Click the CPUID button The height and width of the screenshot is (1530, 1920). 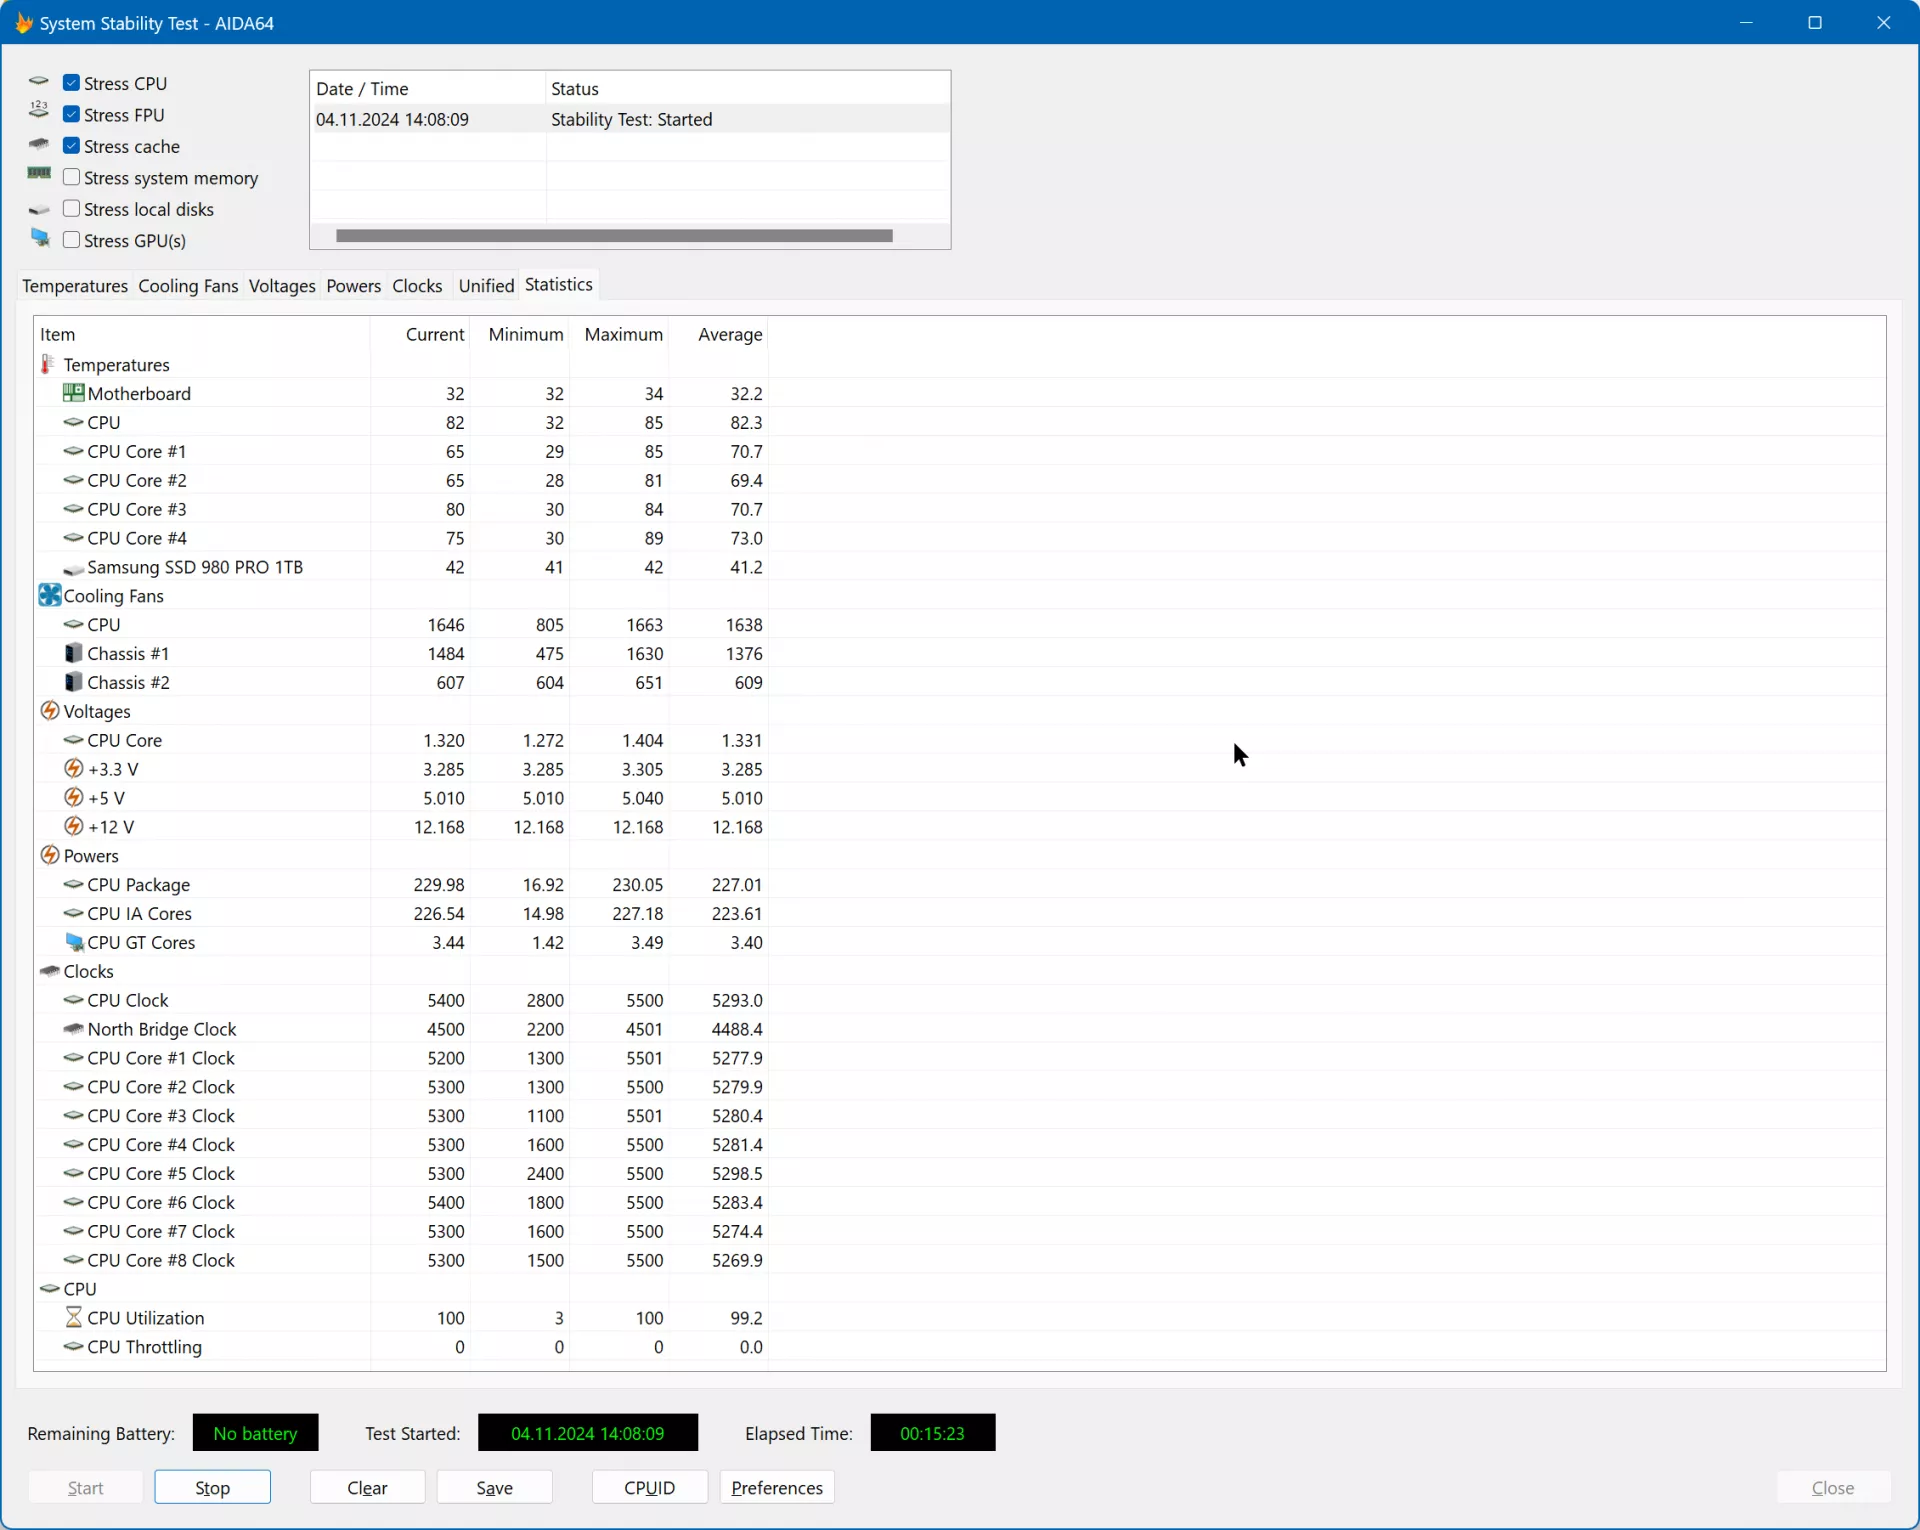(648, 1486)
